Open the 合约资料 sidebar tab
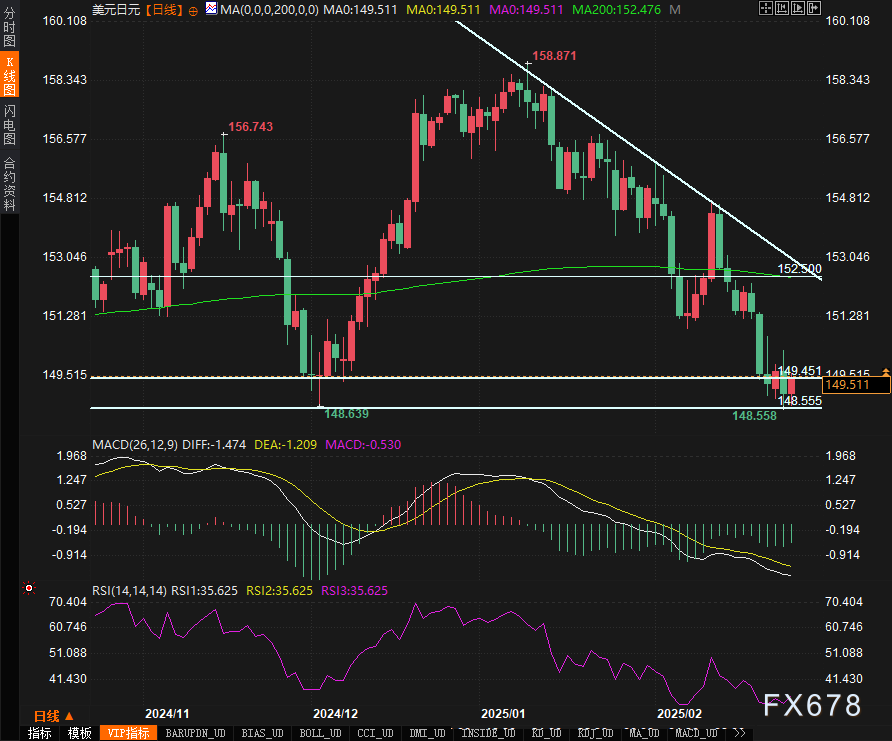 click(x=10, y=184)
